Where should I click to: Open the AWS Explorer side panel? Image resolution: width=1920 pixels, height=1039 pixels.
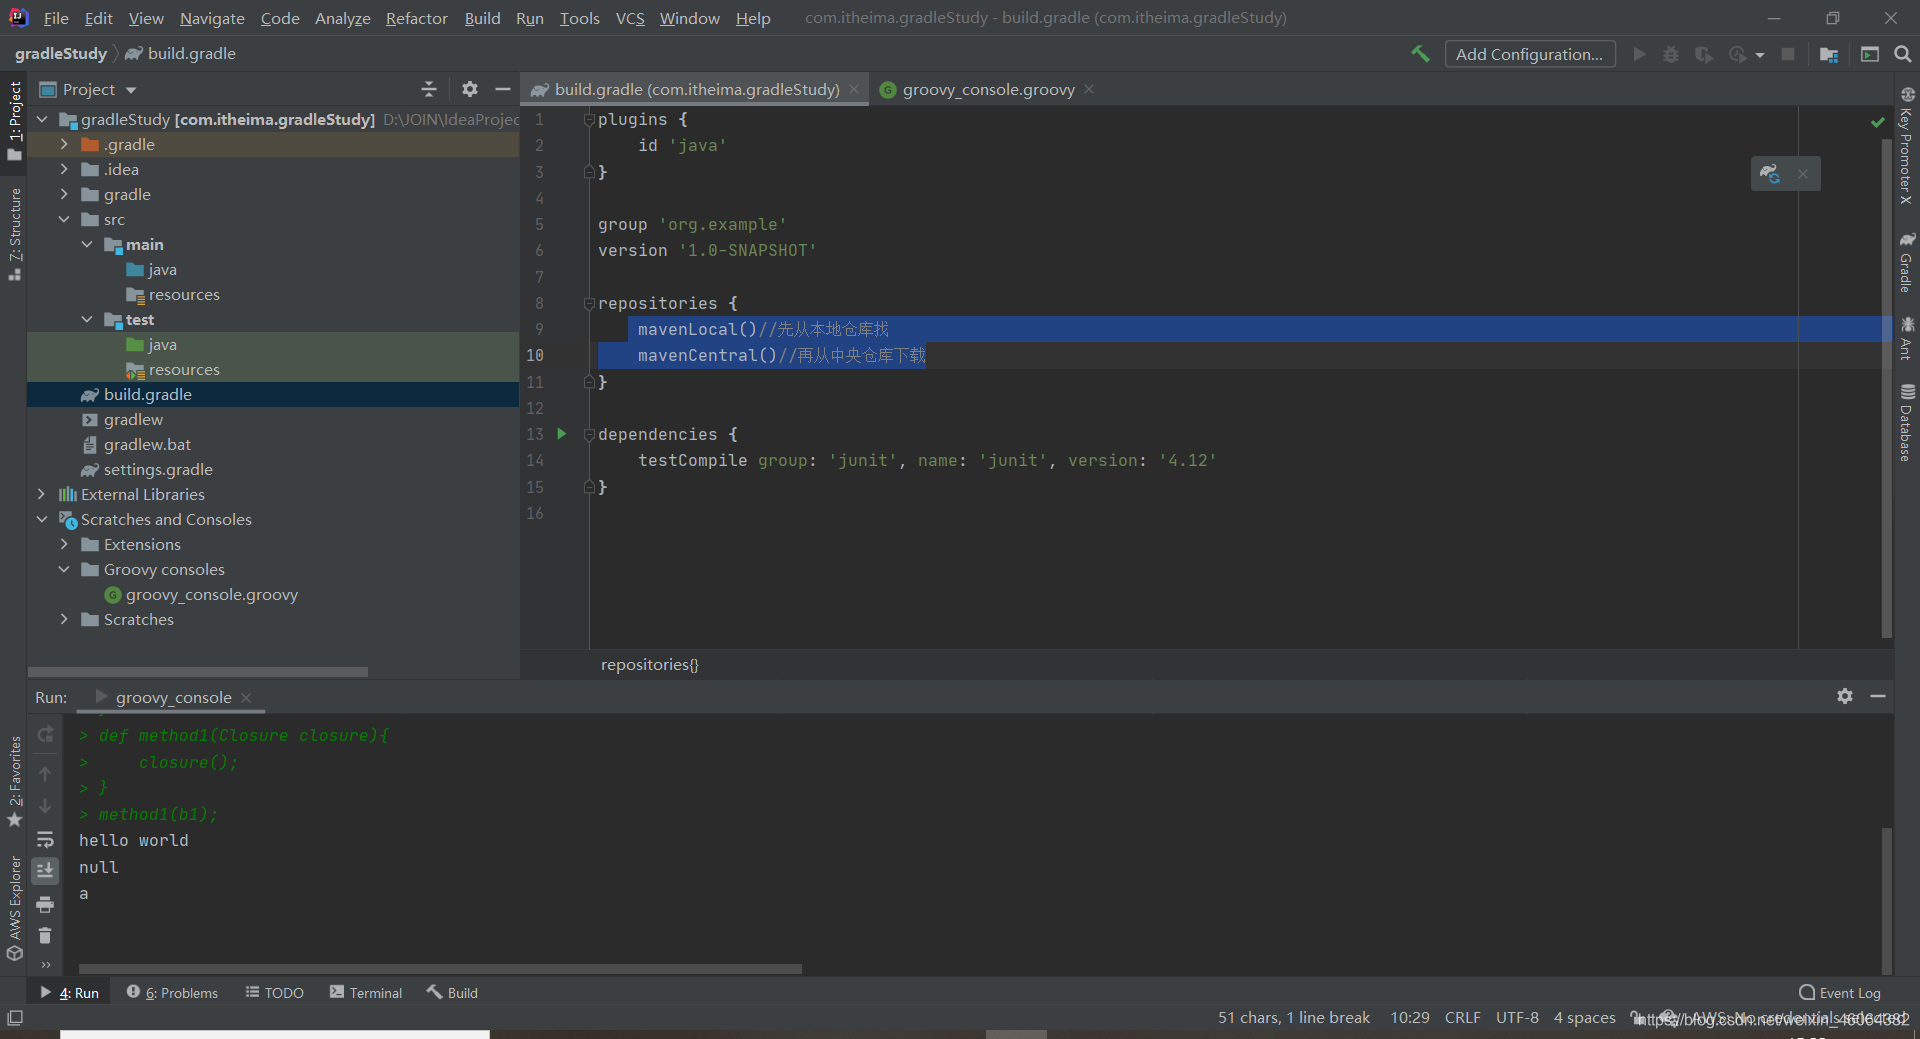point(14,908)
